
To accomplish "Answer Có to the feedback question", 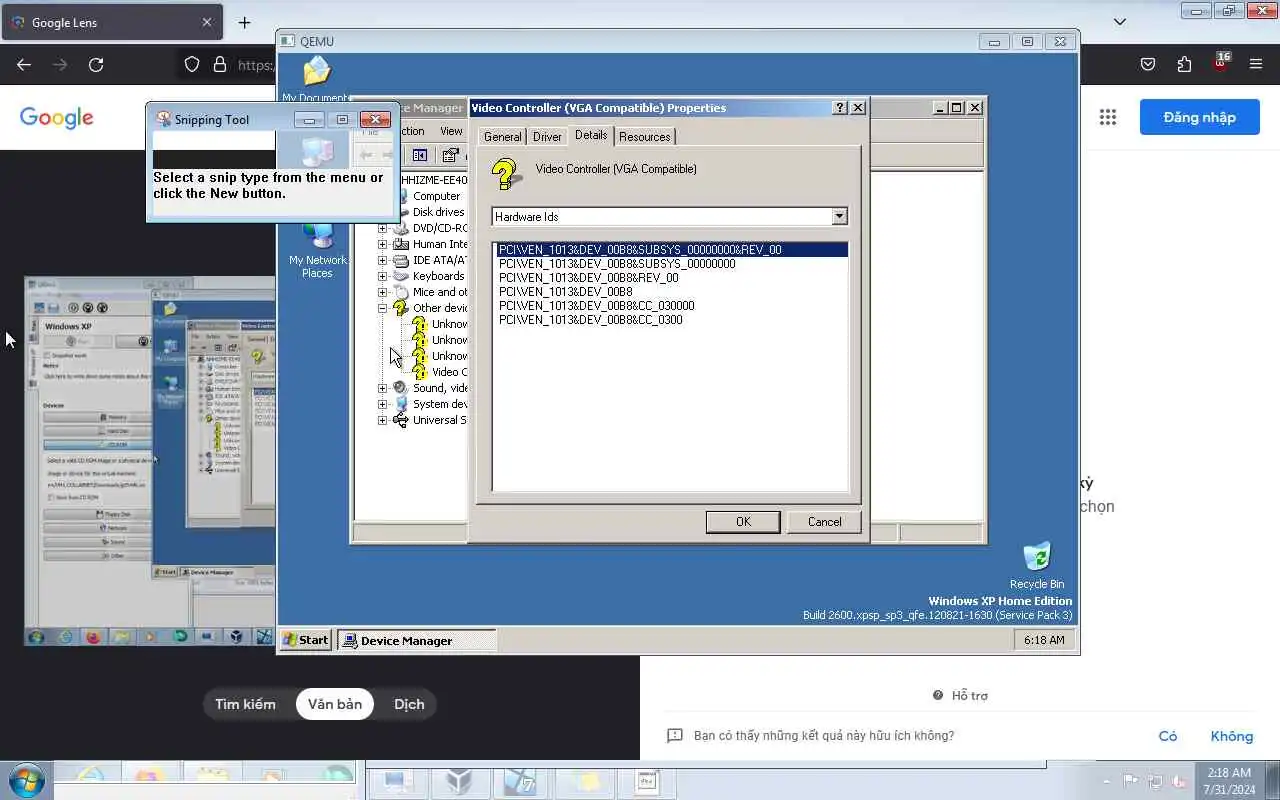I will coord(1168,736).
